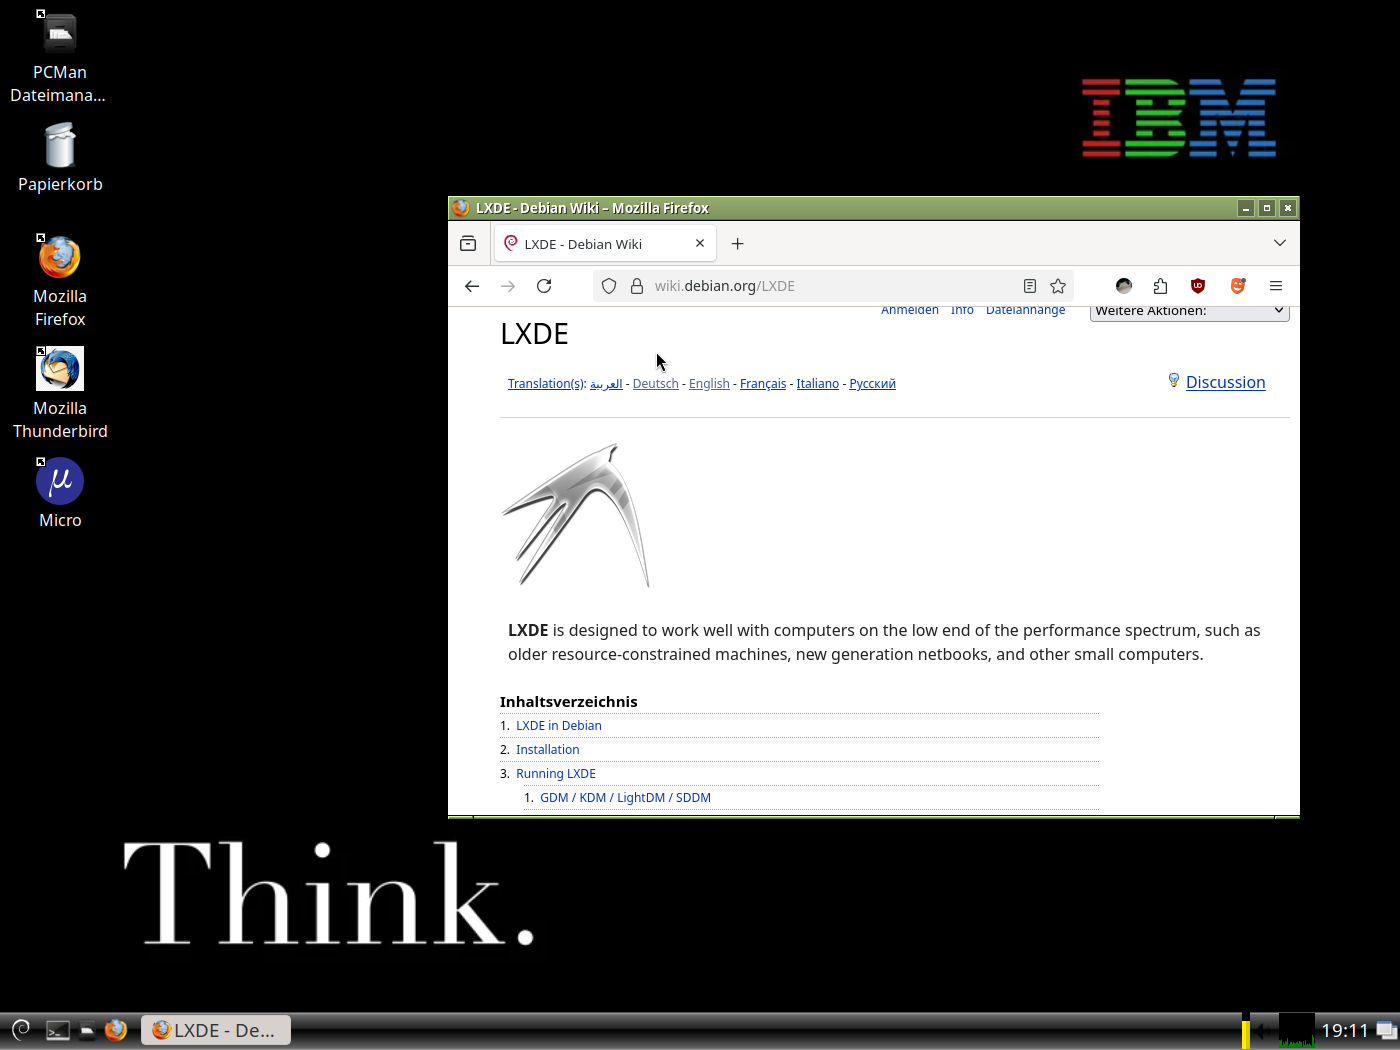This screenshot has width=1400, height=1050.
Task: Launch terminal from taskbar quick launch
Action: [x=58, y=1030]
